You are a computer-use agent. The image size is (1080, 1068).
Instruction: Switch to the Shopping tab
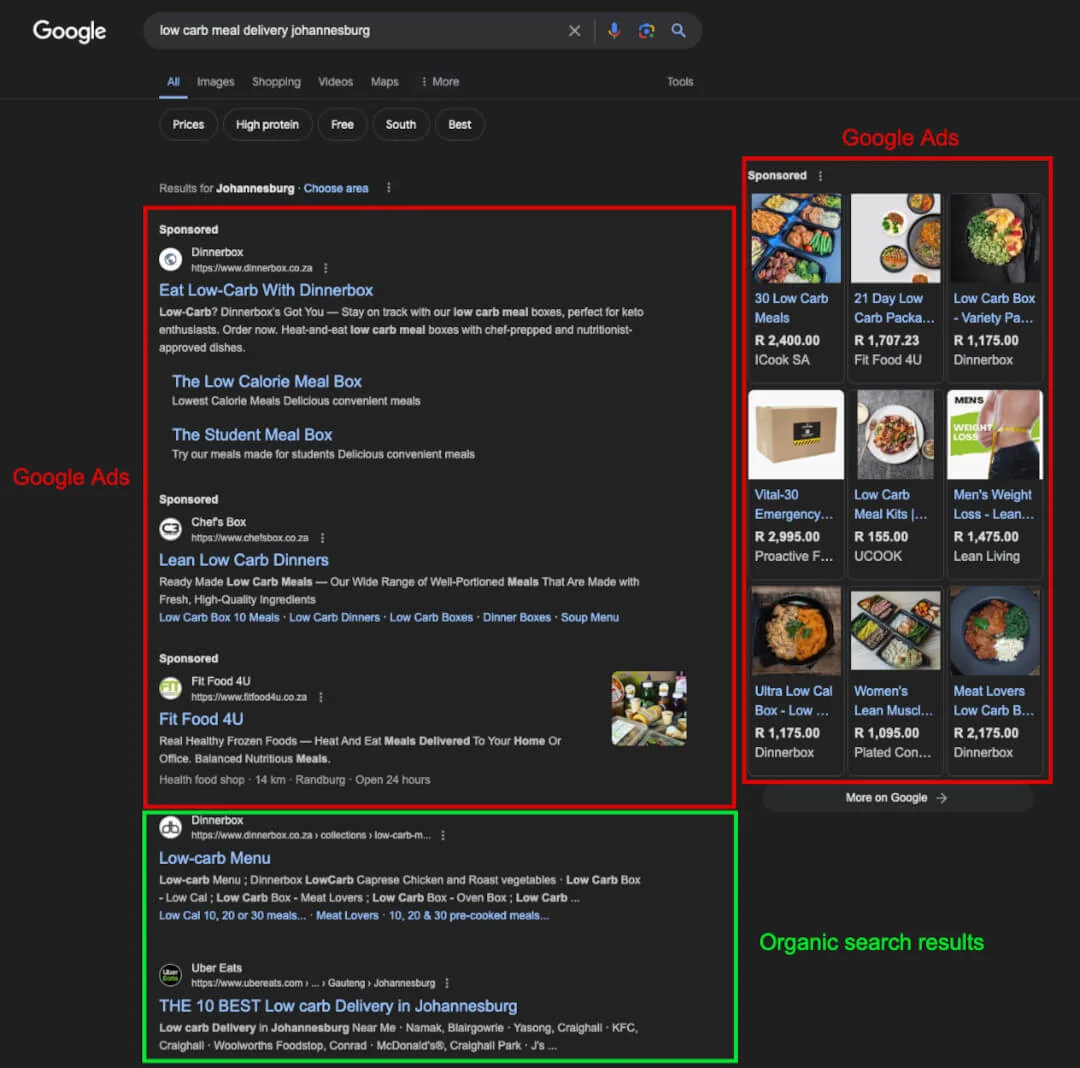pos(276,81)
